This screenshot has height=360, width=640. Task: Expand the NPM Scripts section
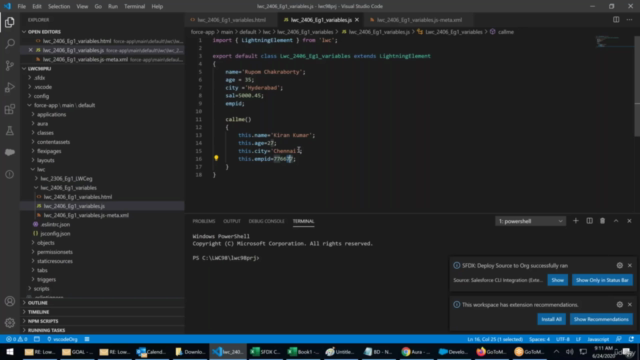pyautogui.click(x=43, y=321)
